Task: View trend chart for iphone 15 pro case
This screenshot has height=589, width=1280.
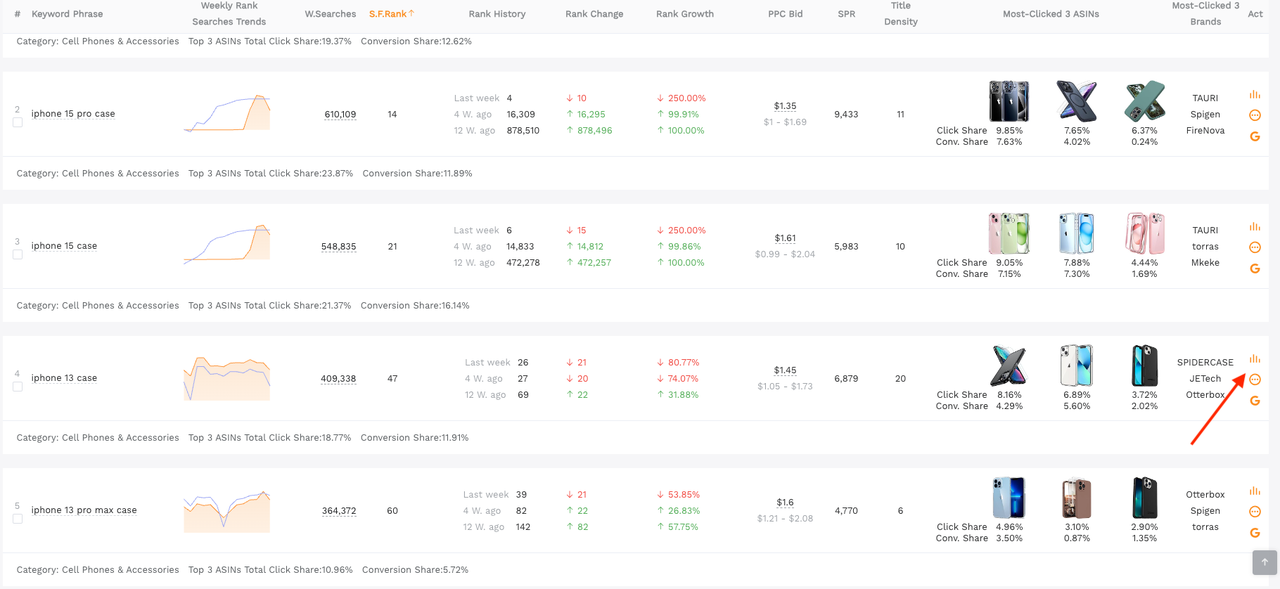Action: pos(227,114)
